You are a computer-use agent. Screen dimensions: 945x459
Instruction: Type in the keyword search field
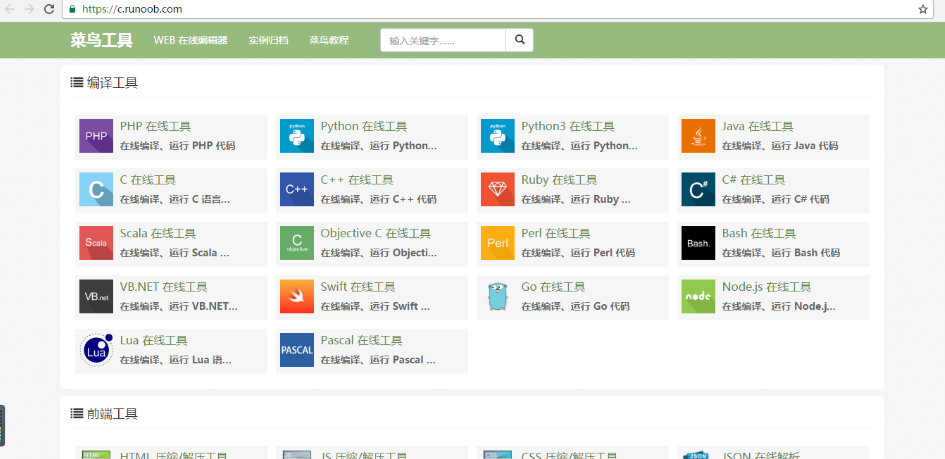444,41
